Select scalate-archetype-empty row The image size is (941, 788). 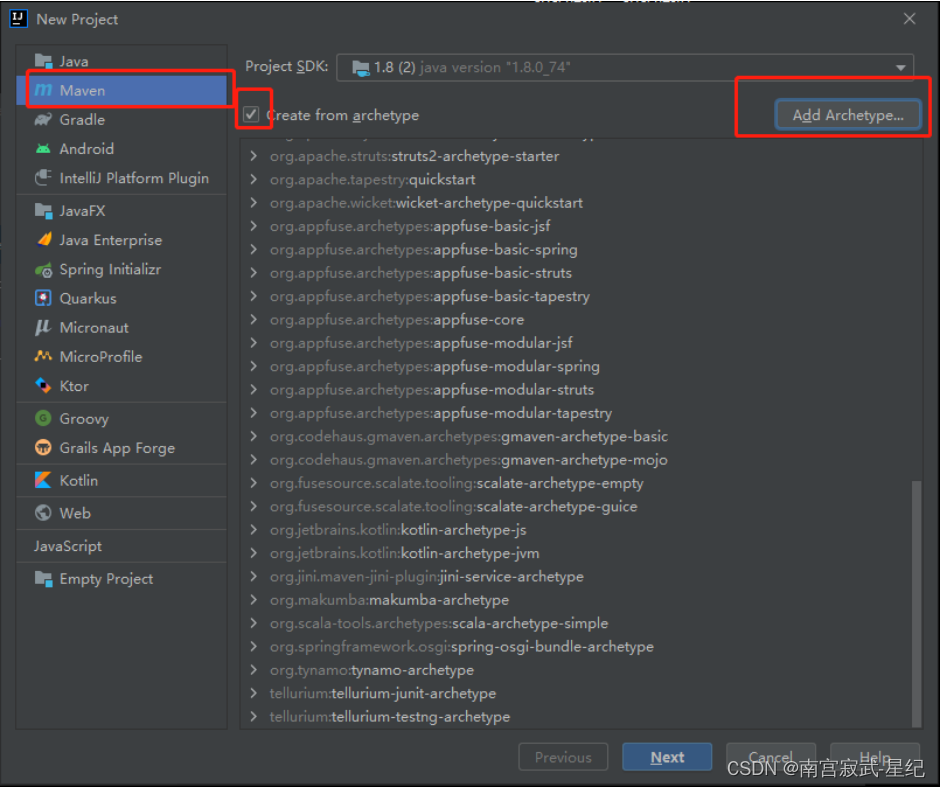tap(576, 483)
